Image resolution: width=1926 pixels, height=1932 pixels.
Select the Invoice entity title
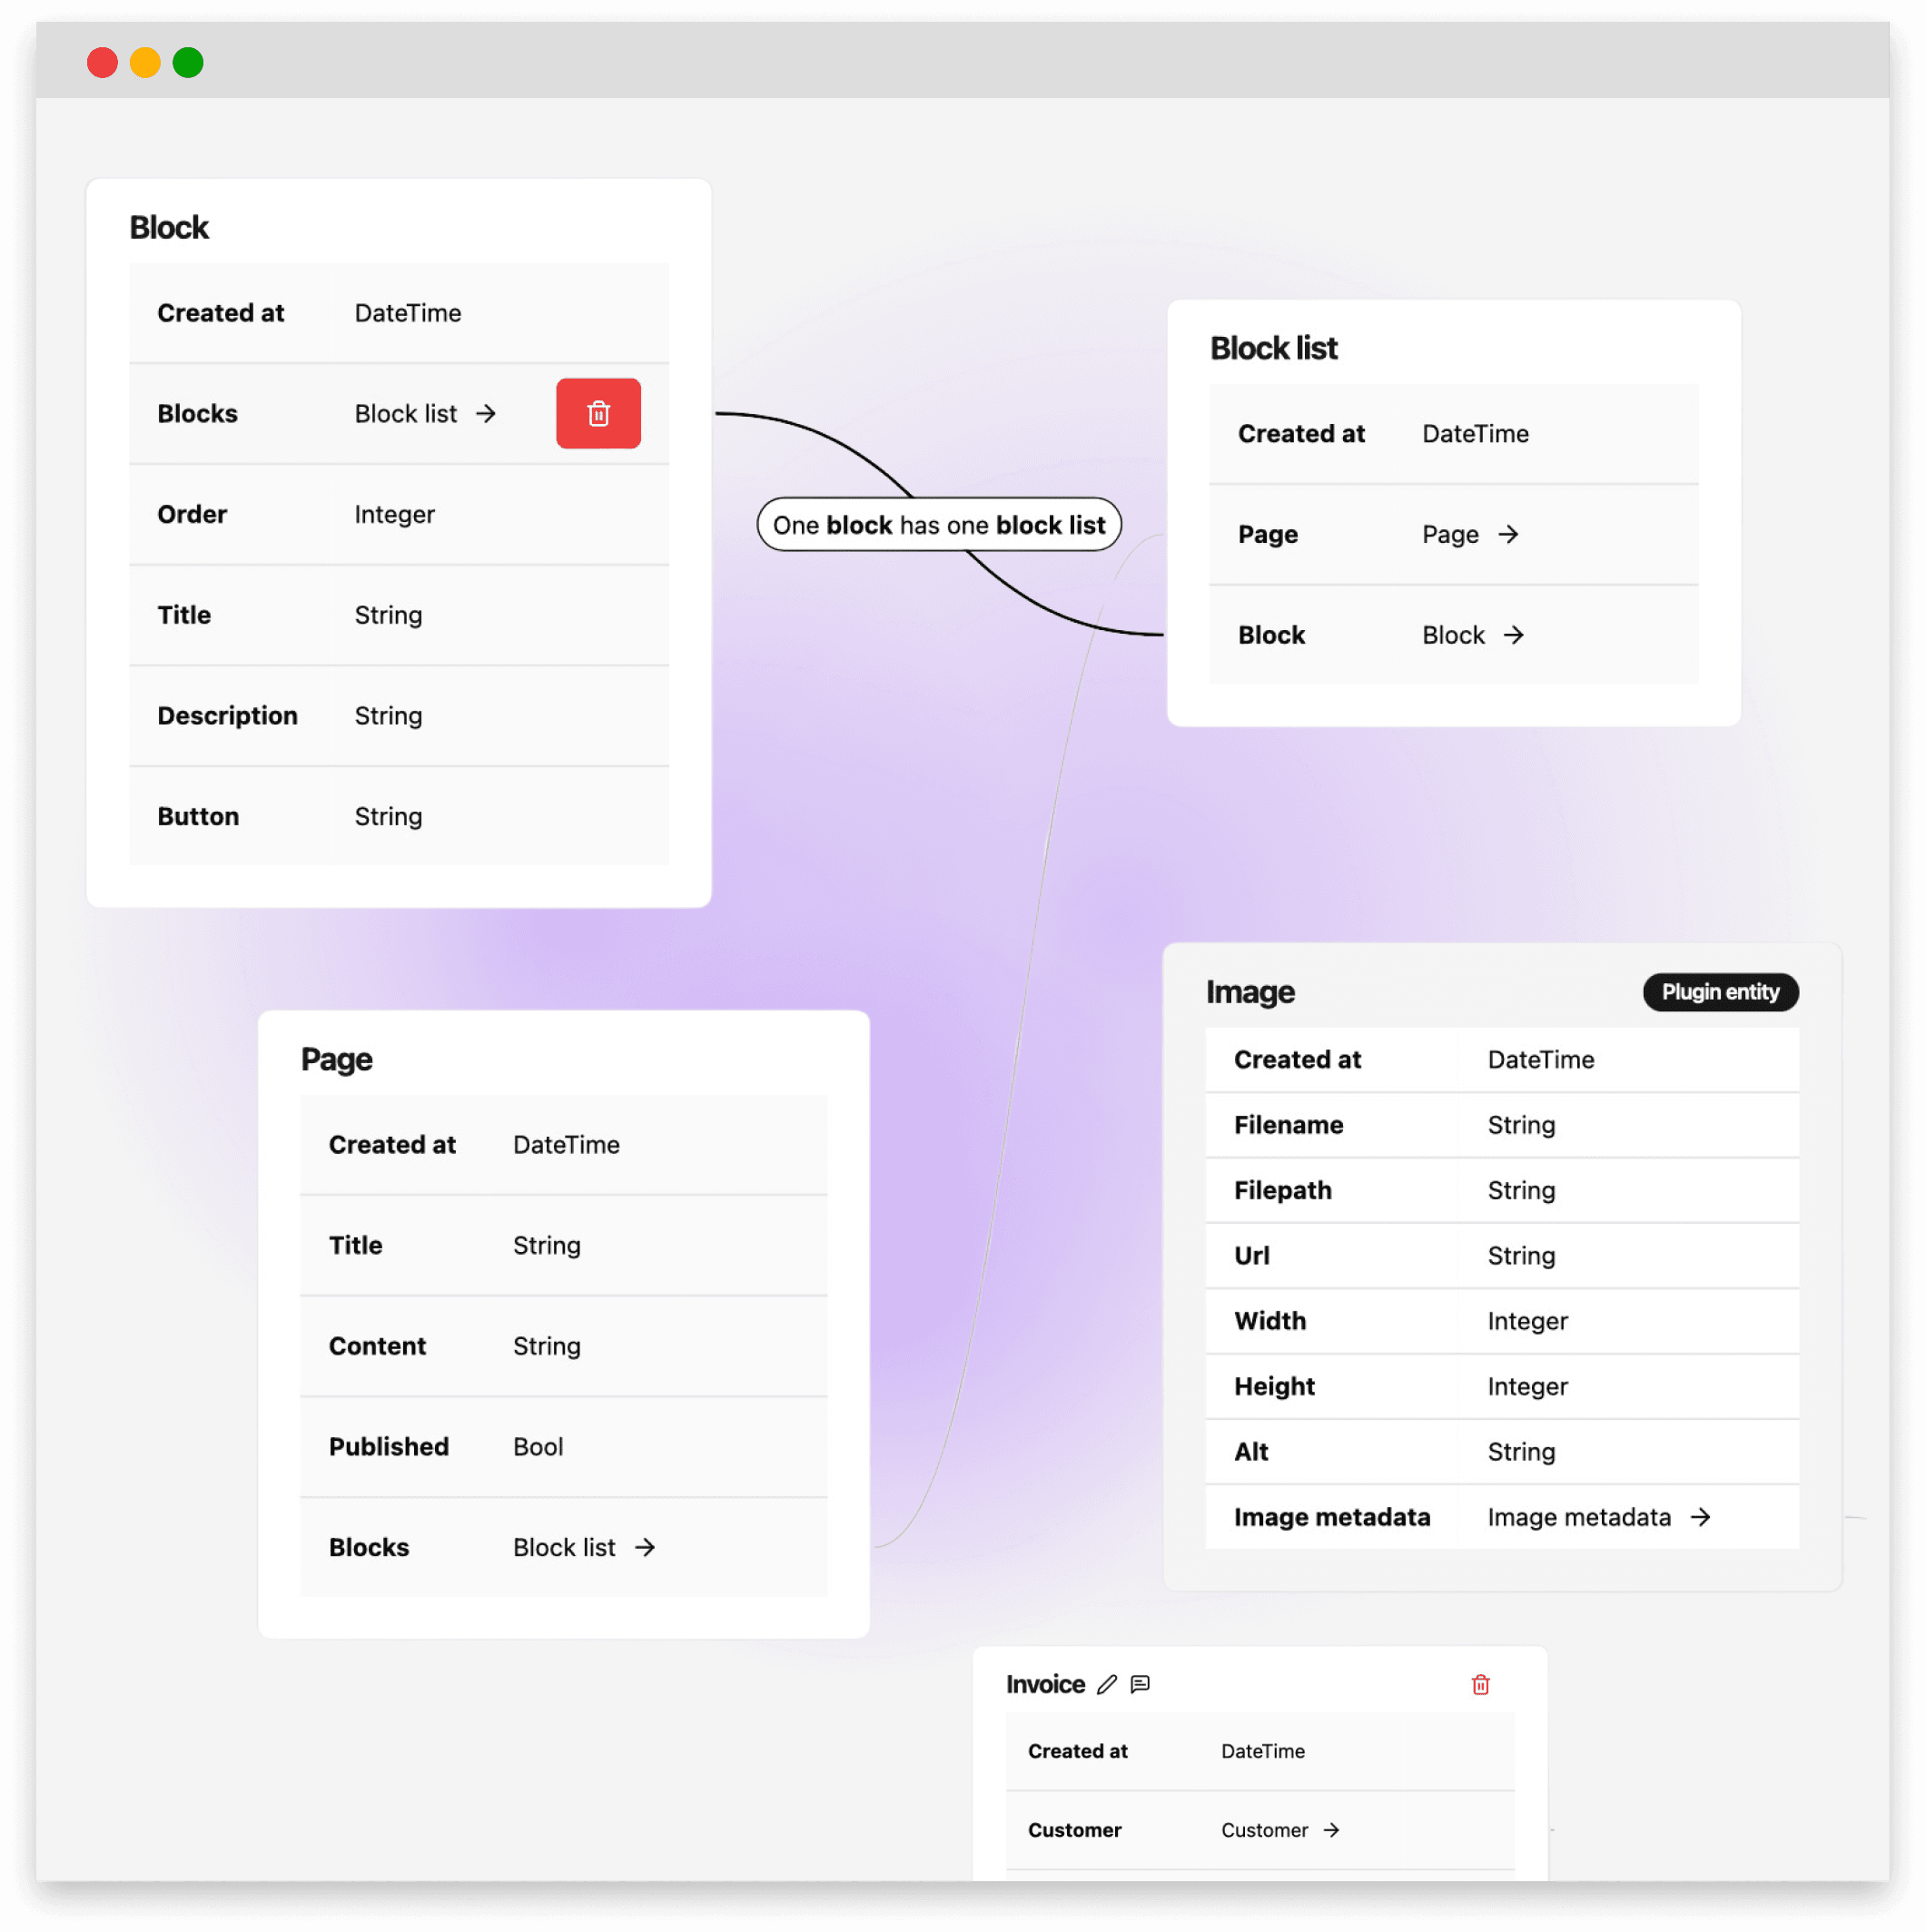click(1045, 1685)
